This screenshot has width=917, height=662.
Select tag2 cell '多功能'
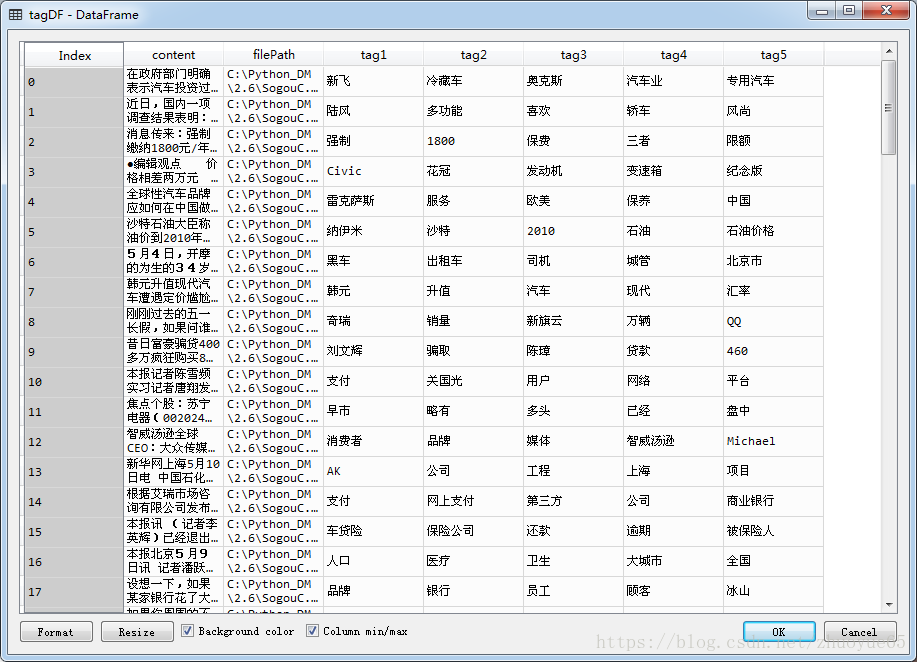click(x=474, y=111)
